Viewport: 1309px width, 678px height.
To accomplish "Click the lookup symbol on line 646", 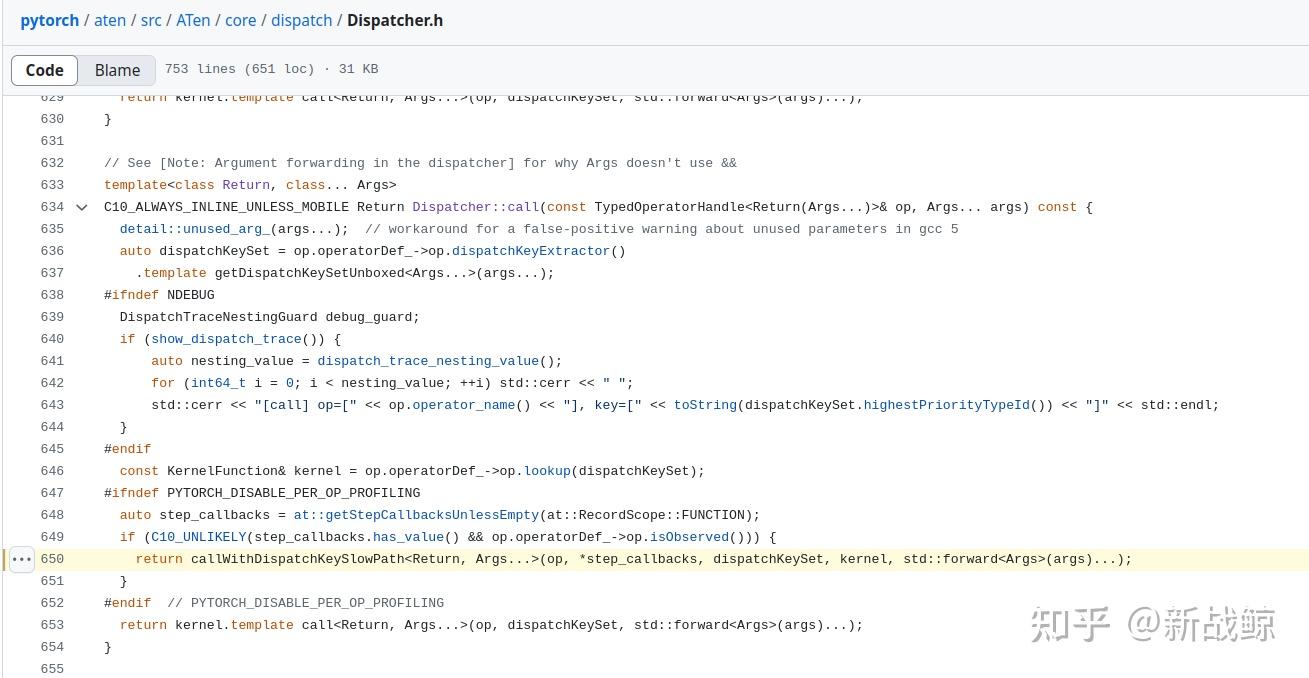I will coord(547,471).
